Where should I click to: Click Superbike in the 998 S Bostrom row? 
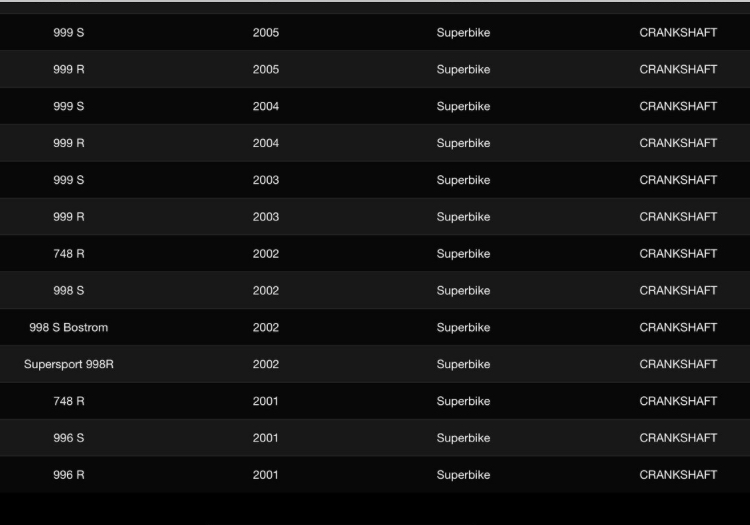point(463,327)
